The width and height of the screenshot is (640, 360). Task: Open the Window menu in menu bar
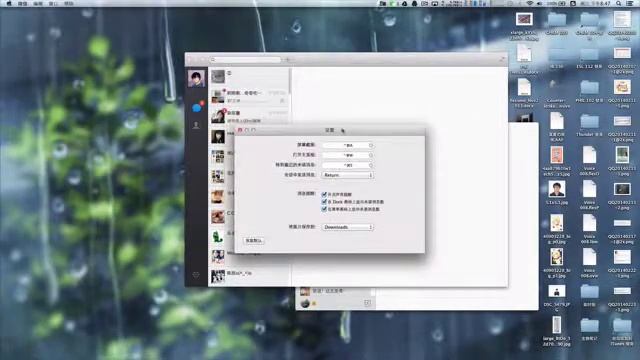click(53, 3)
